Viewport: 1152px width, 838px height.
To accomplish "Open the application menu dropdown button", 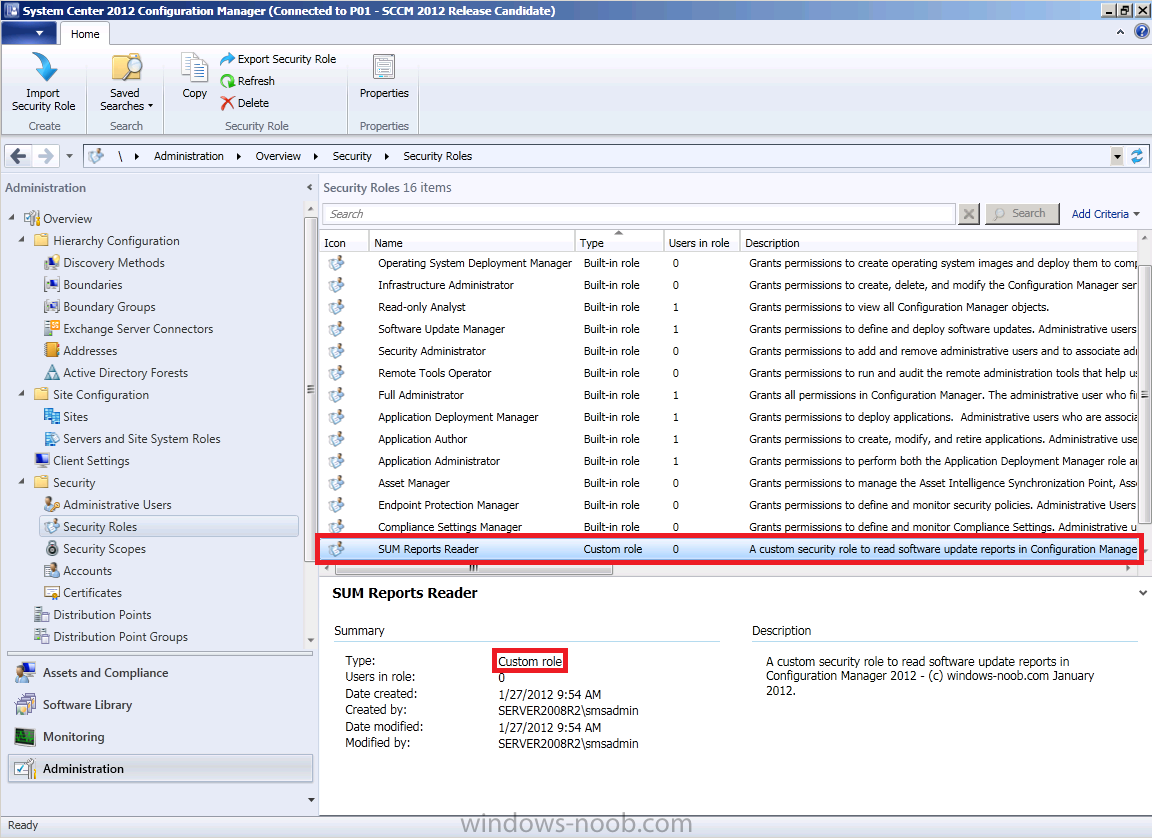I will [x=29, y=33].
